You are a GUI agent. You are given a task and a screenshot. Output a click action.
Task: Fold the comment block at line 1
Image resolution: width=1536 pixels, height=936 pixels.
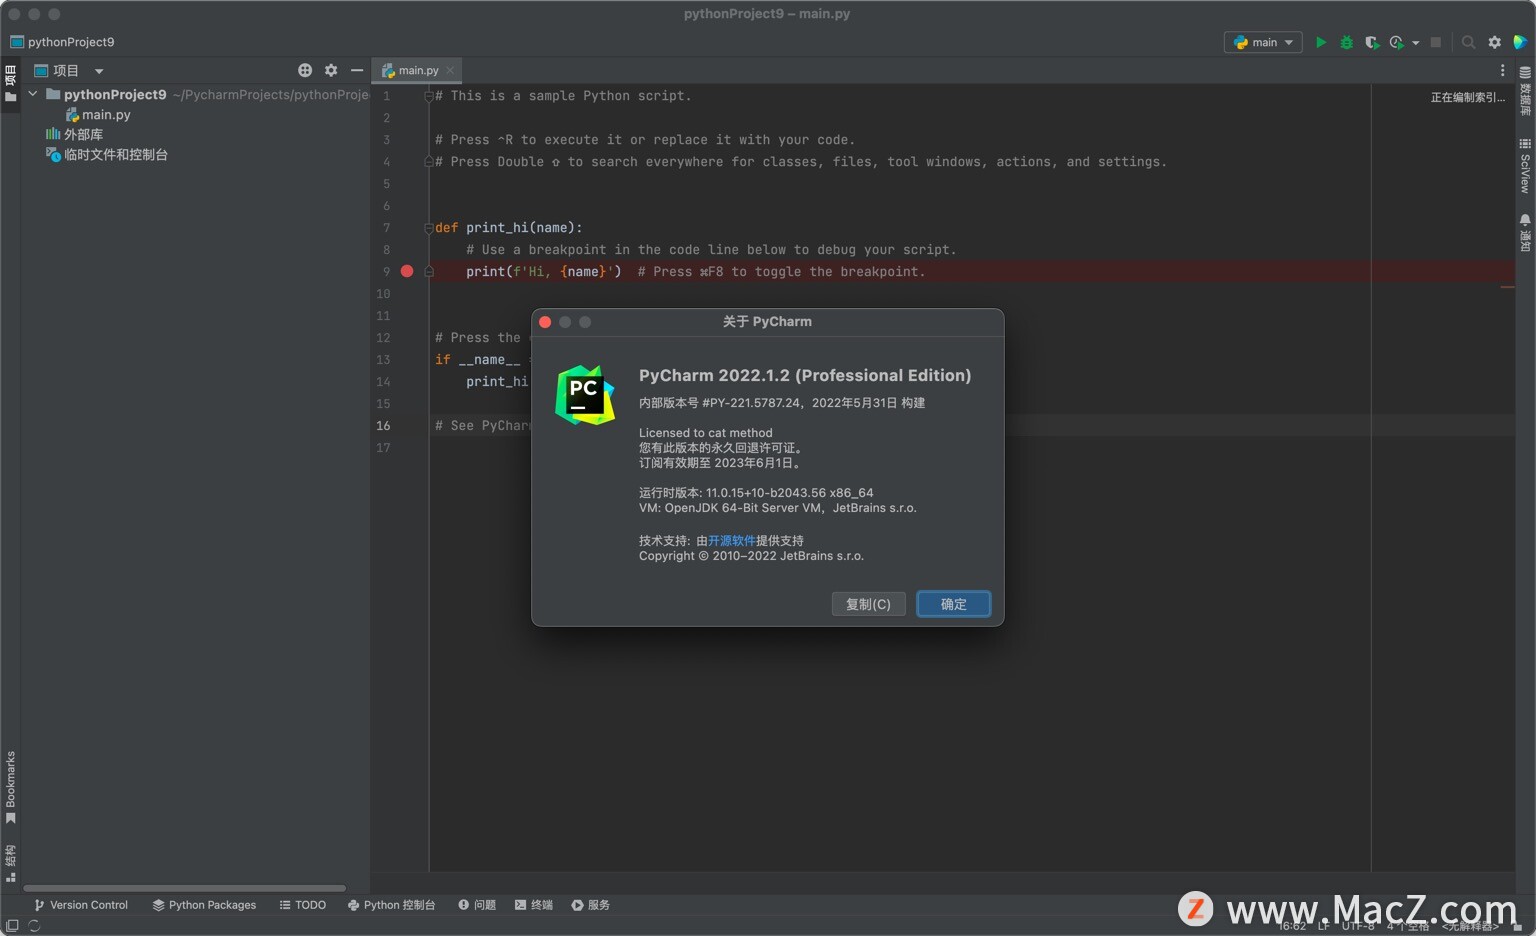click(429, 96)
